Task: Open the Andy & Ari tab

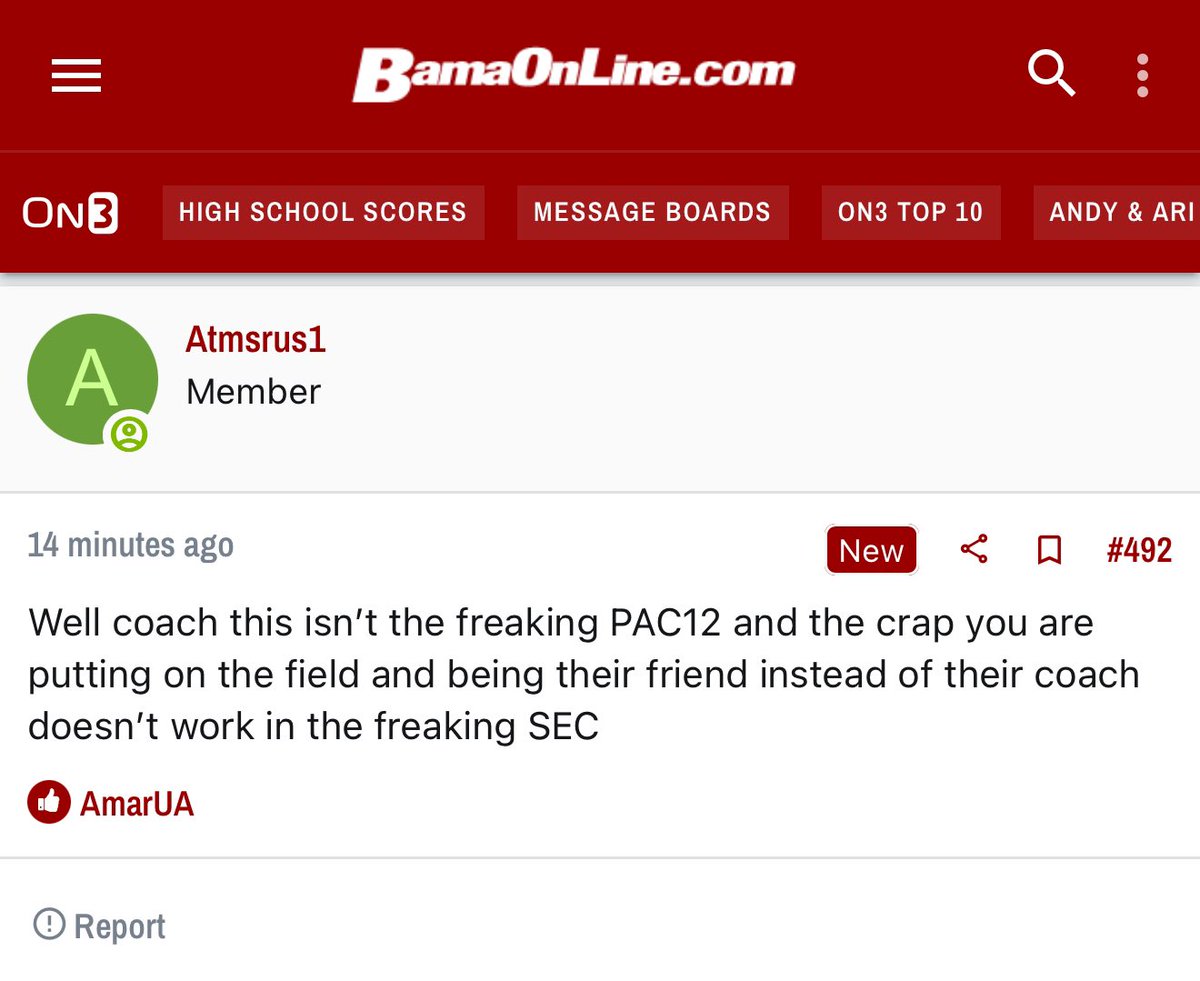Action: [1116, 212]
